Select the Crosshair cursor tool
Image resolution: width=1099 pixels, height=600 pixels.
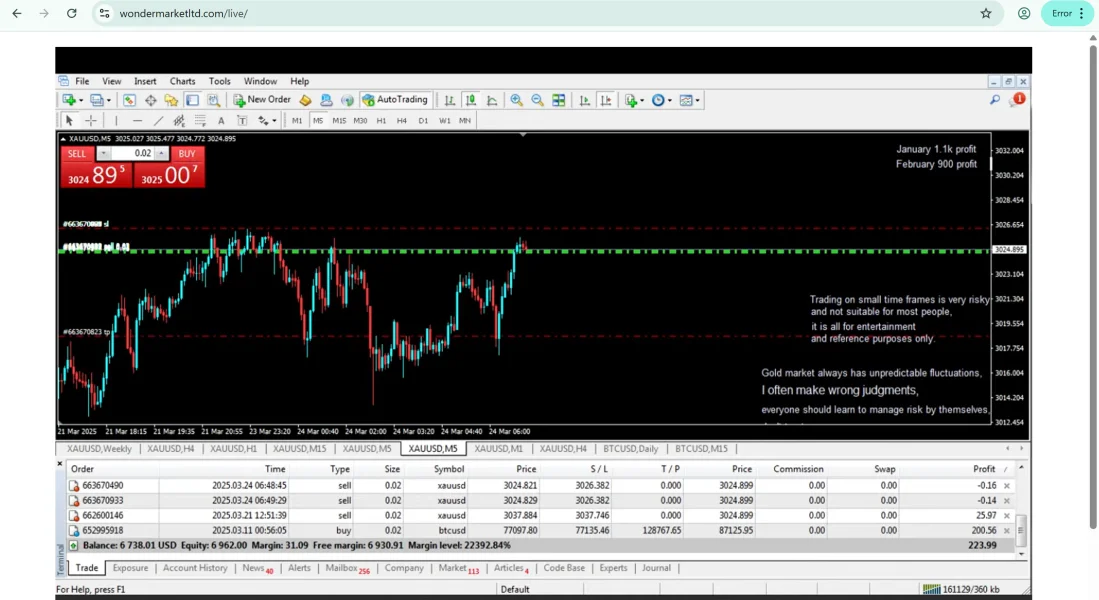[91, 120]
